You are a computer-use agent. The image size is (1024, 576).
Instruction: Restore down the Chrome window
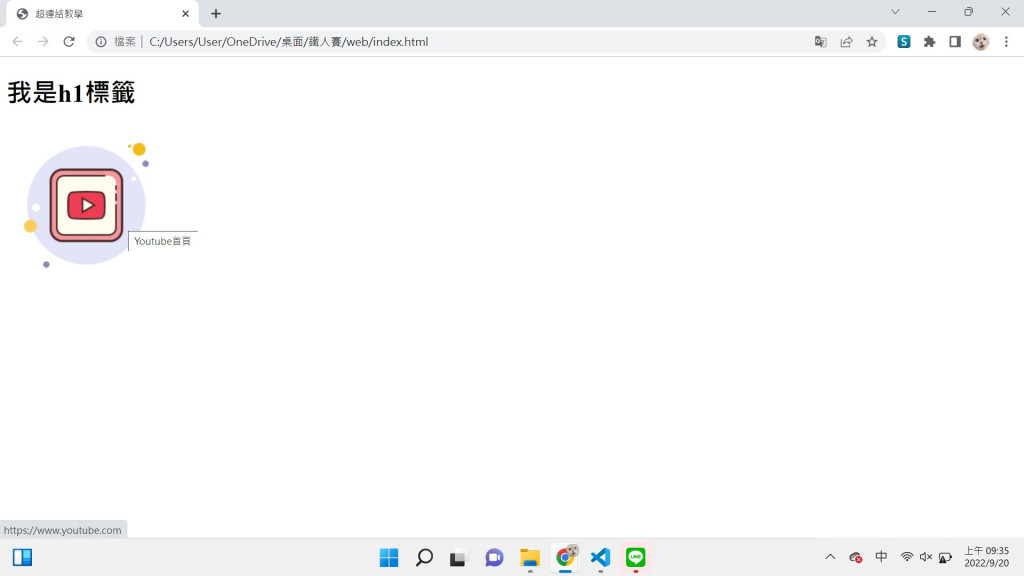point(968,12)
